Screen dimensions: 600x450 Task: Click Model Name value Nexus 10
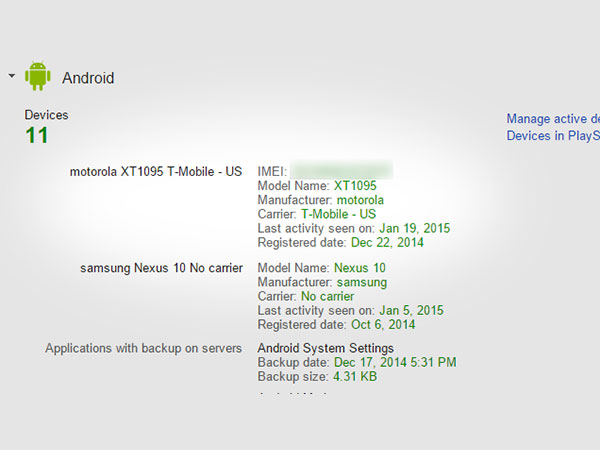point(360,268)
